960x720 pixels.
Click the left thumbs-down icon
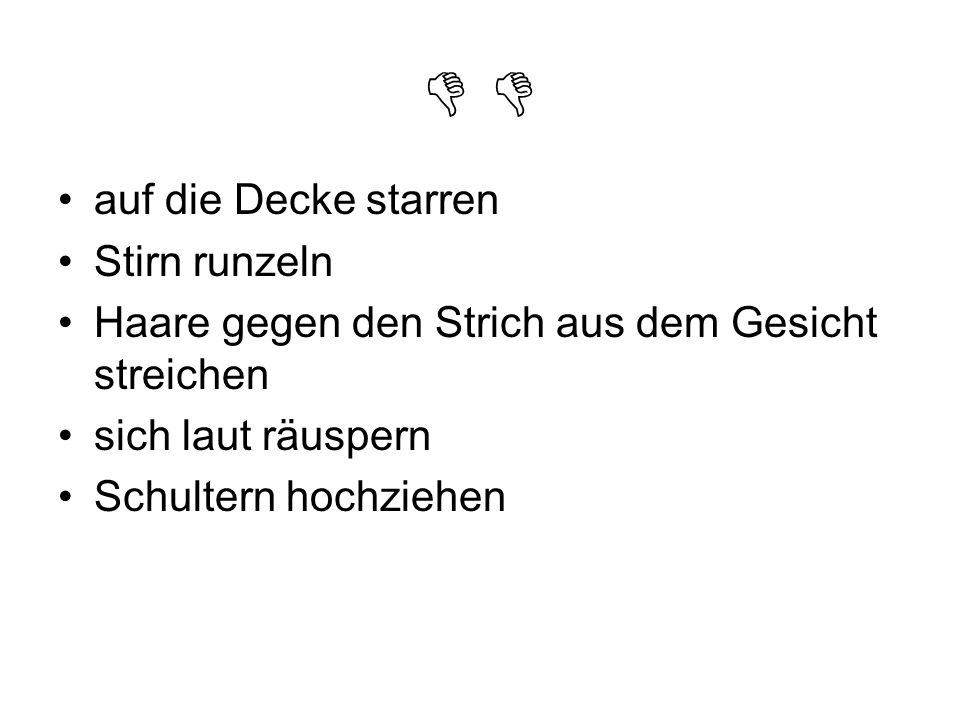tap(446, 94)
